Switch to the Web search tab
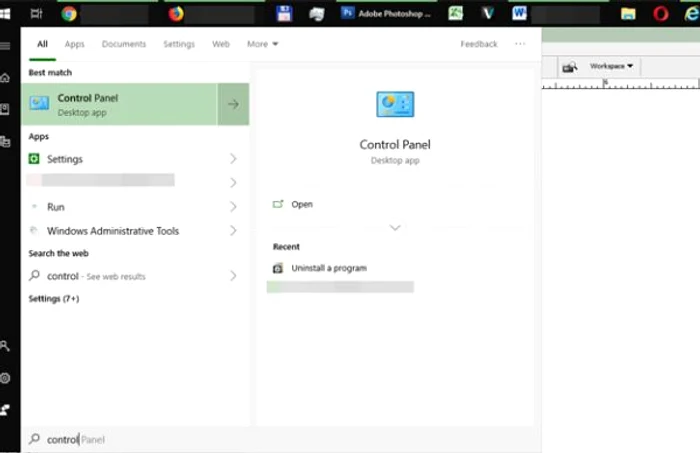The width and height of the screenshot is (700, 453). (221, 44)
